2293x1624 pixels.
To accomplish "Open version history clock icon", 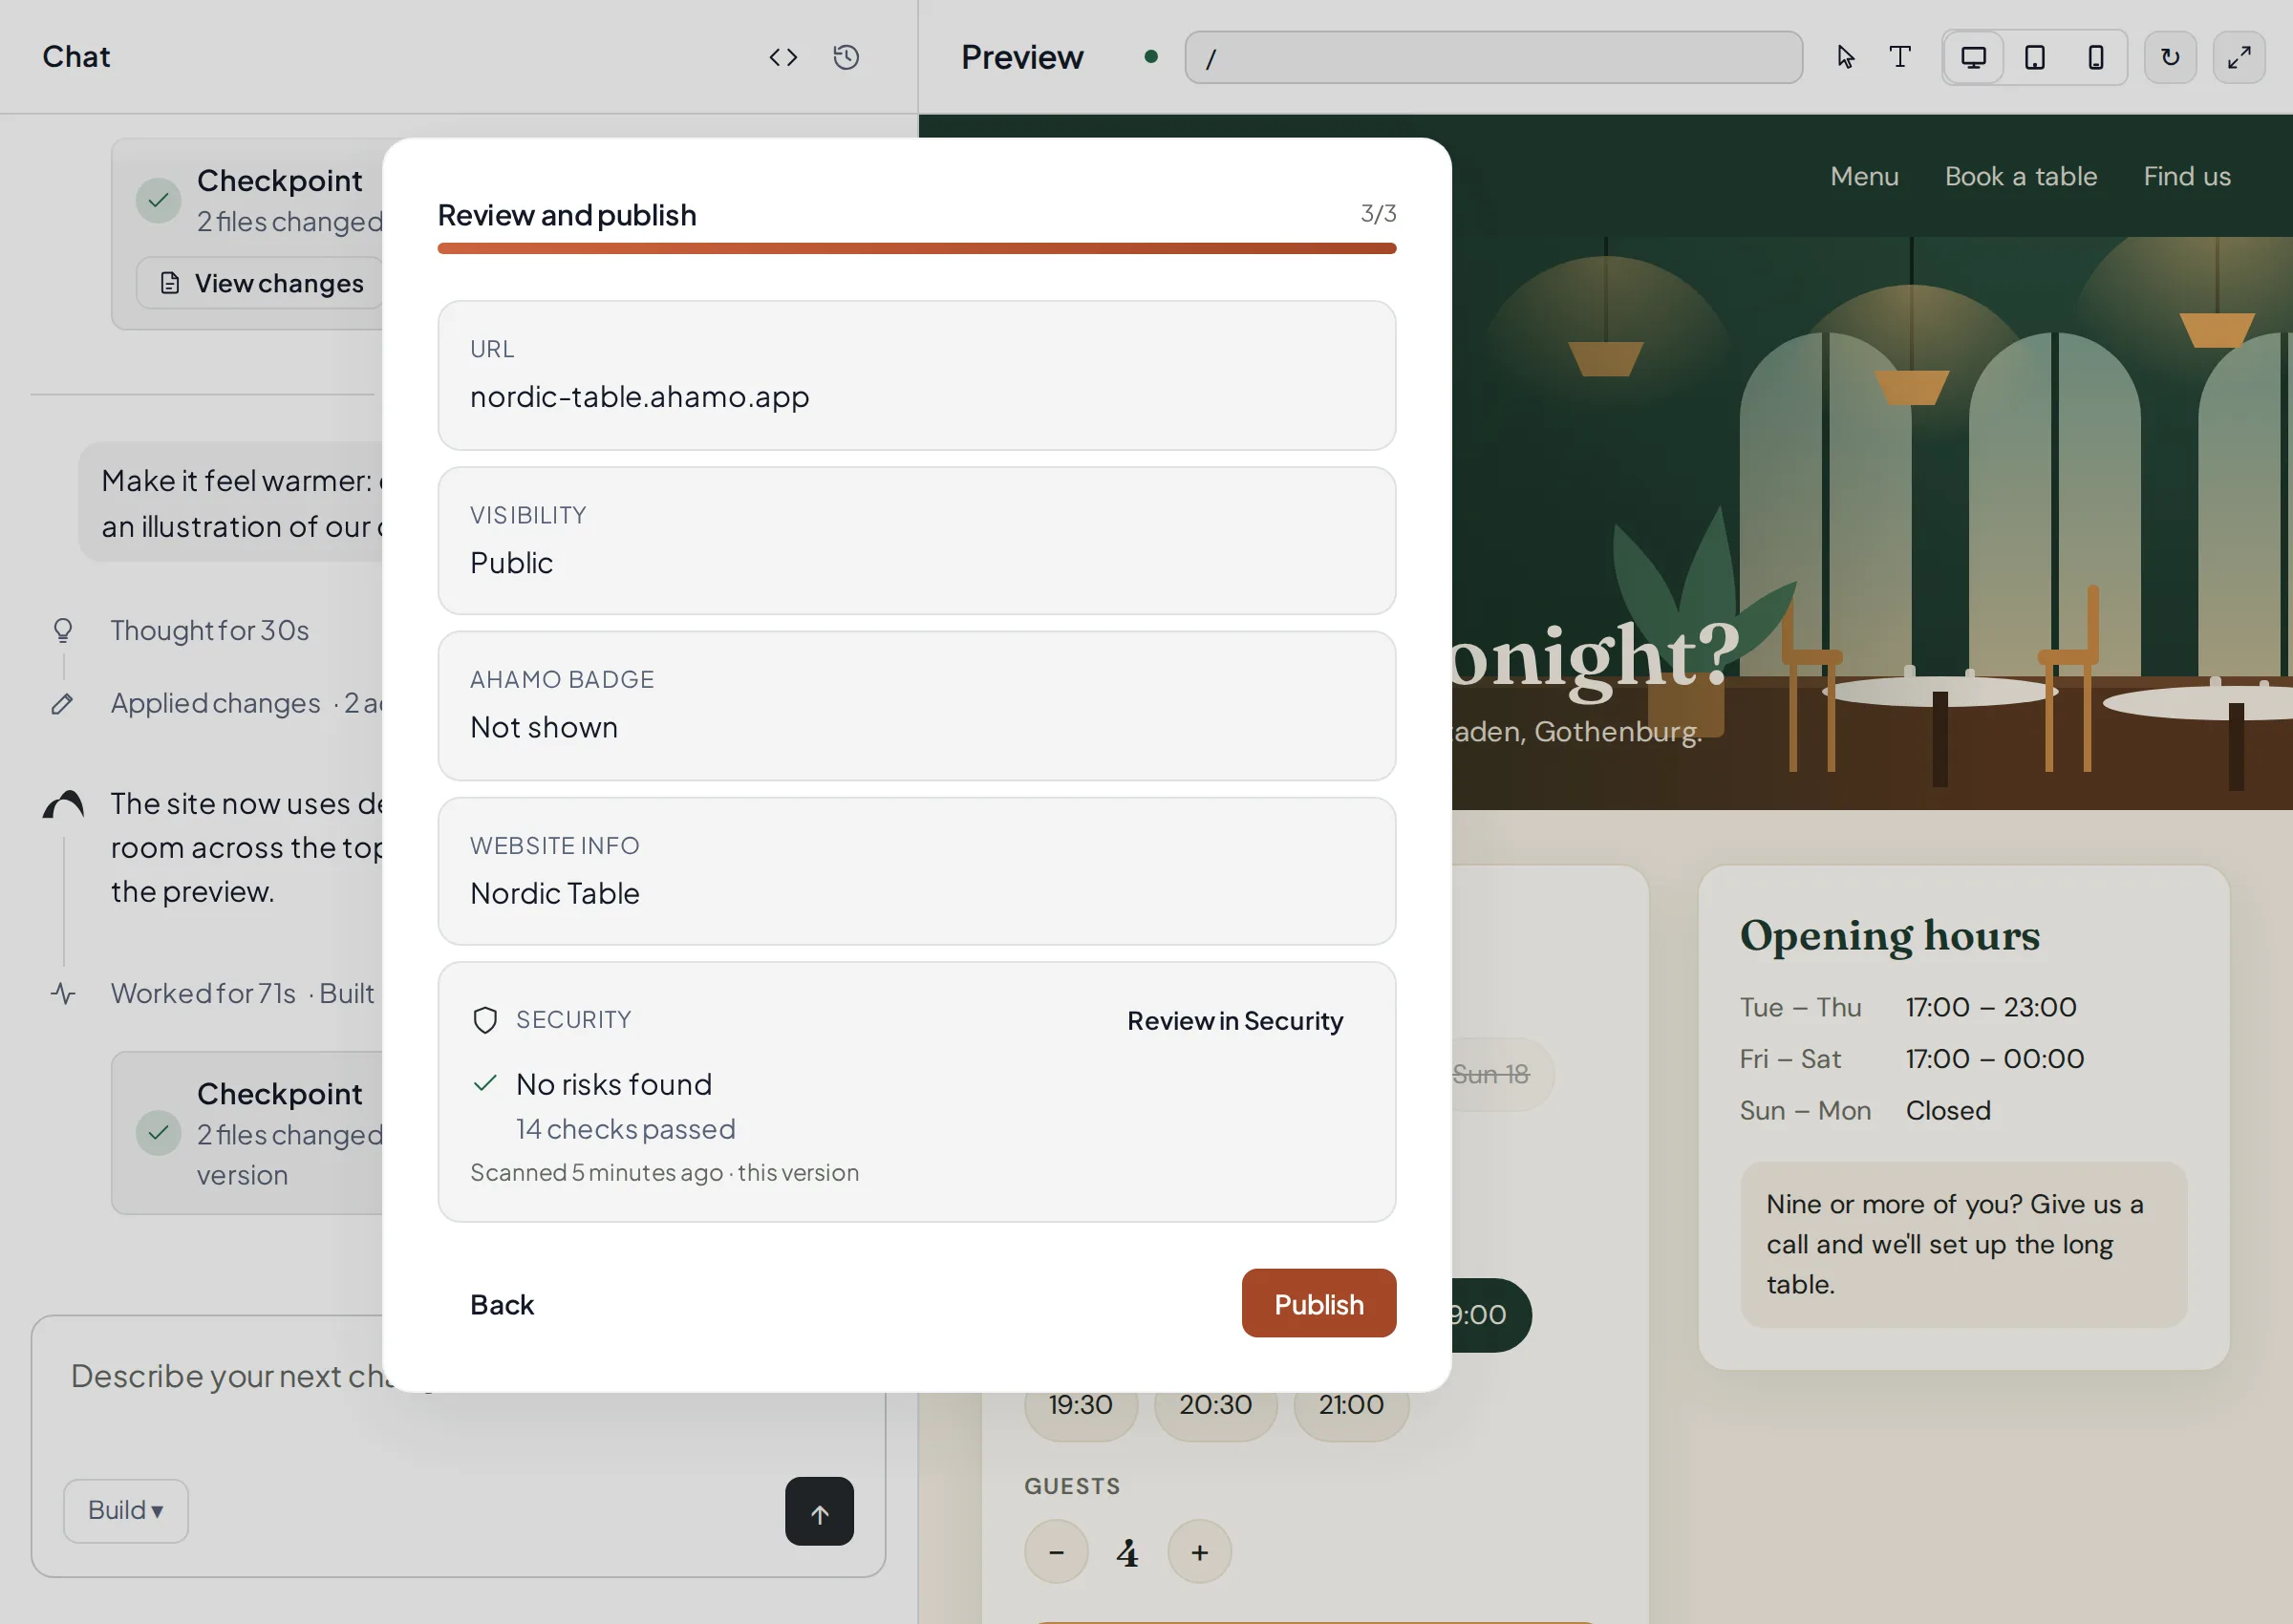I will [x=846, y=57].
